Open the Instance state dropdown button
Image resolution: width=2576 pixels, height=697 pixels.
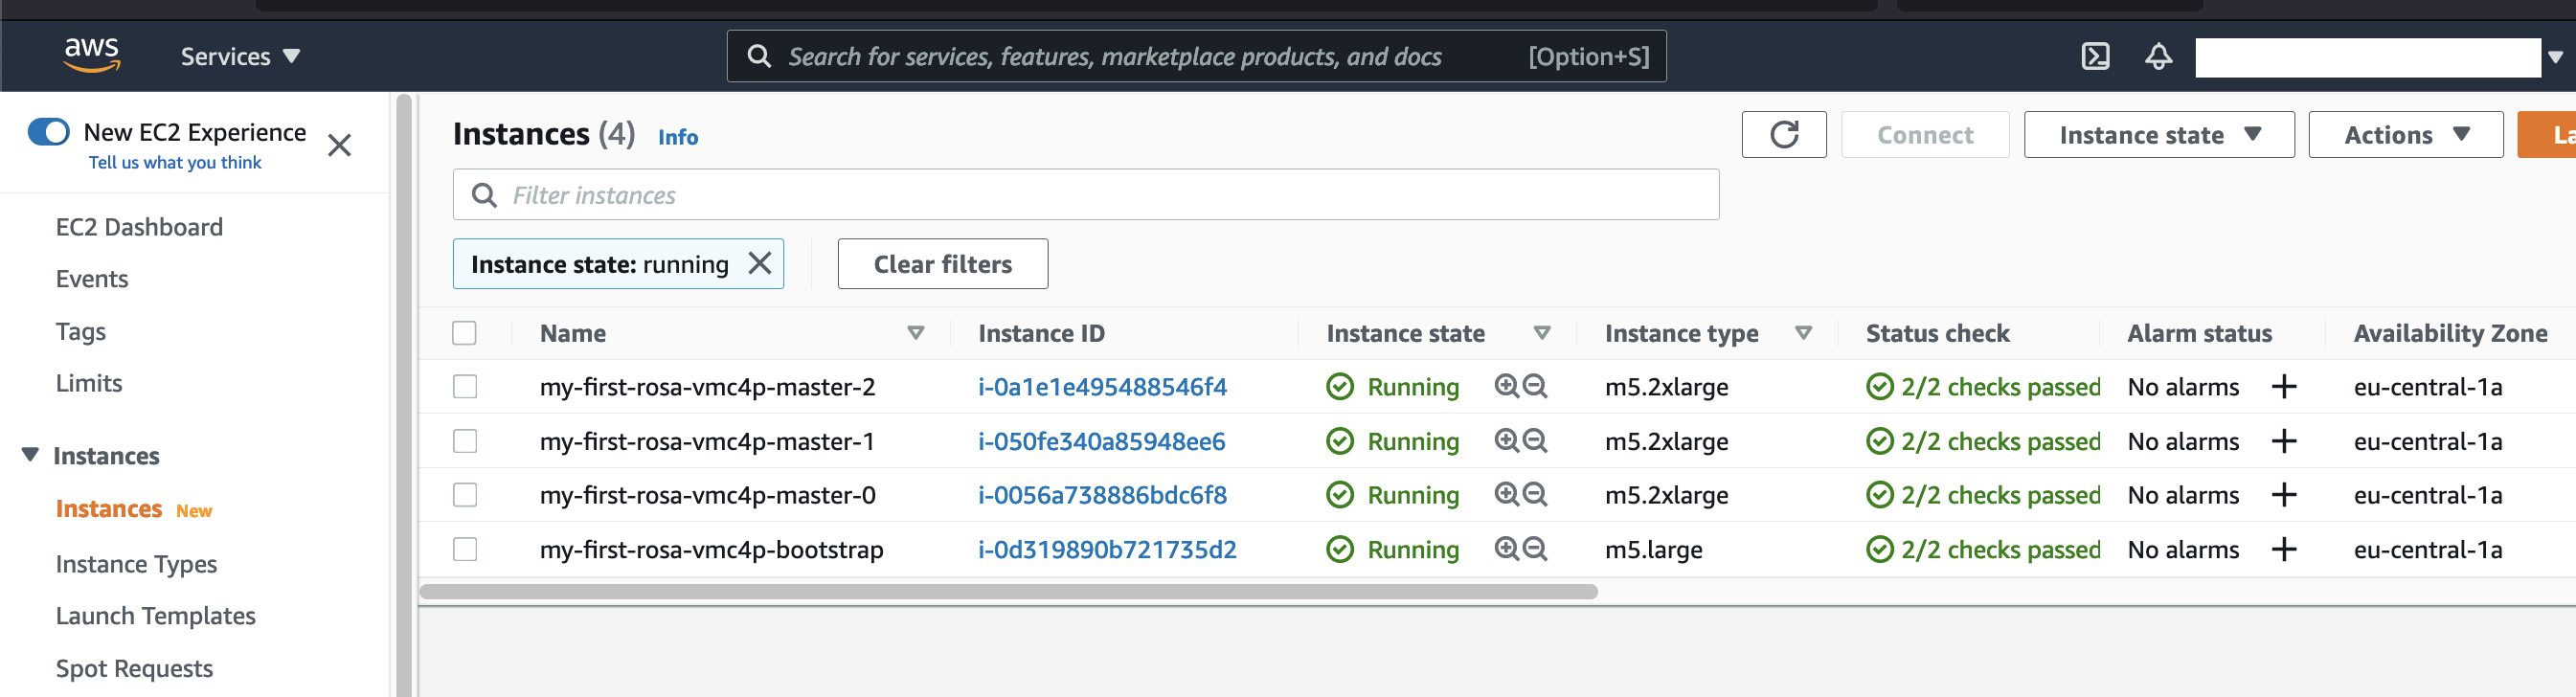pos(2158,135)
